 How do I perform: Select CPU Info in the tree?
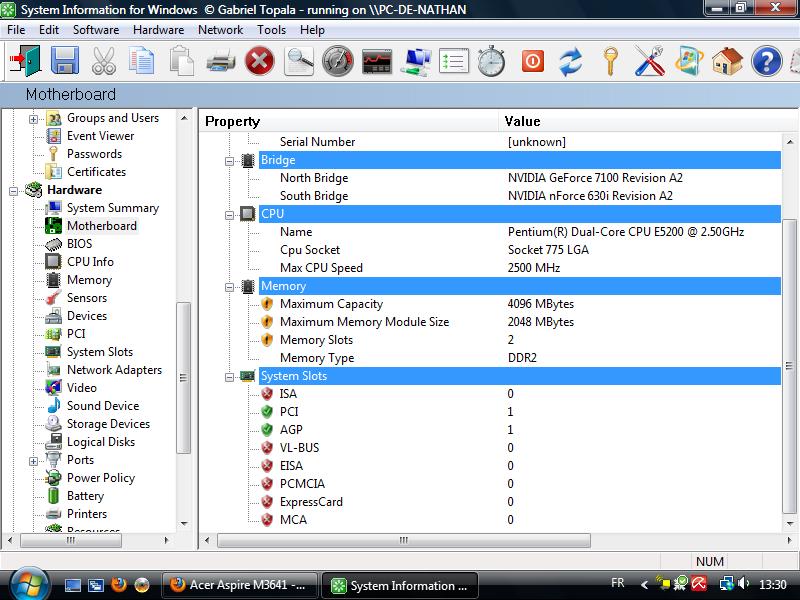(x=90, y=262)
